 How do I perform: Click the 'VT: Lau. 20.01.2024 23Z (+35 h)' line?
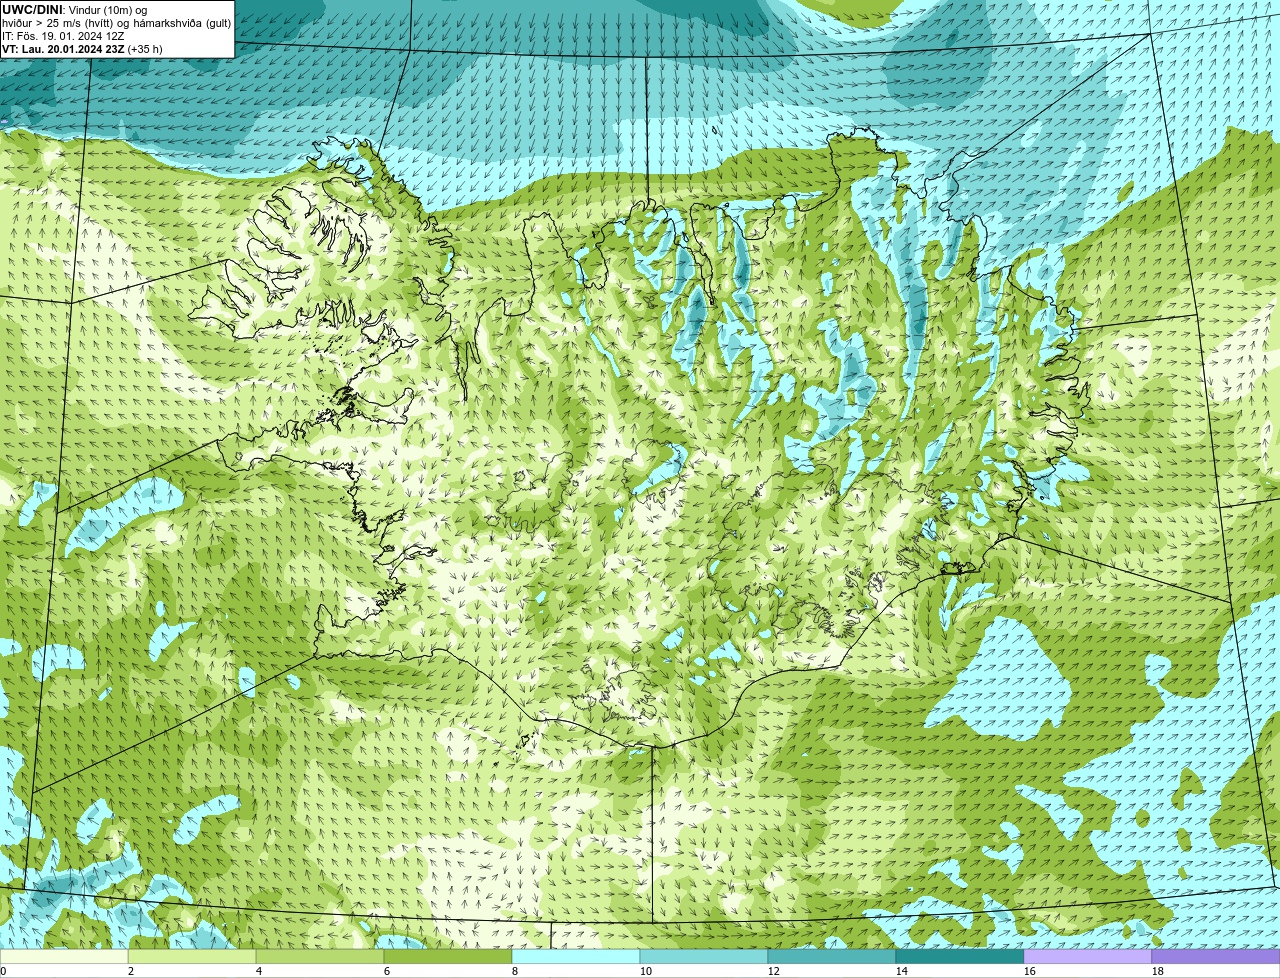click(x=82, y=49)
